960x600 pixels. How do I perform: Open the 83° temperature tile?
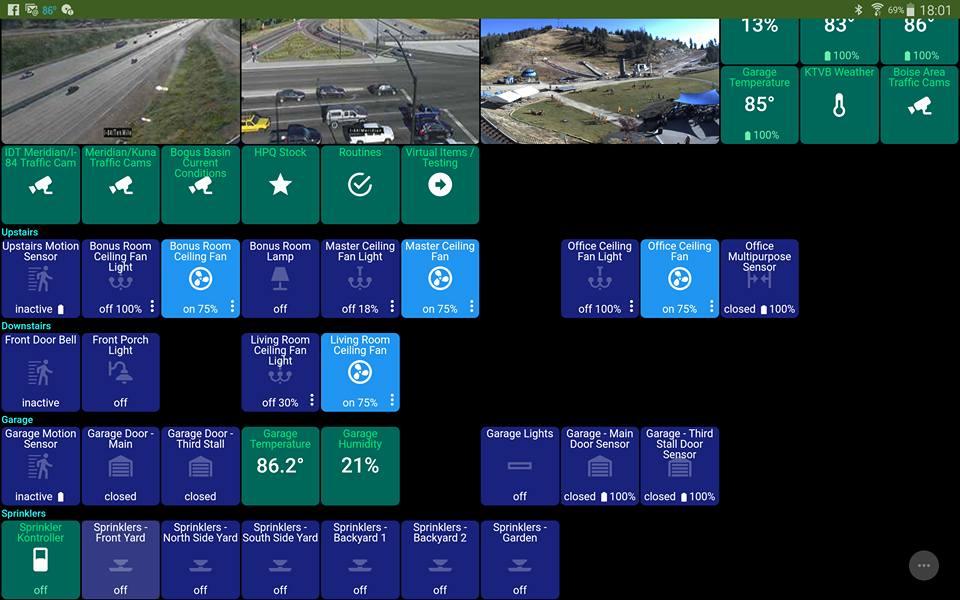click(839, 41)
